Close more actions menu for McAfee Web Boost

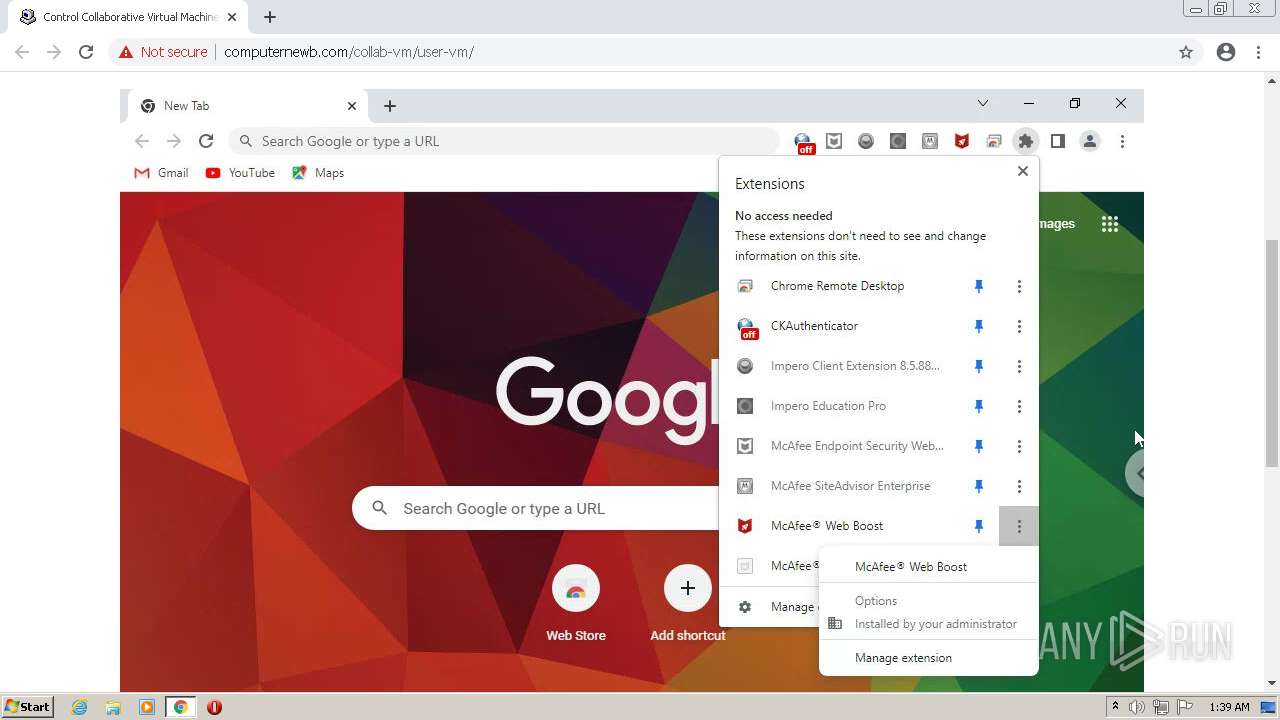(x=1019, y=526)
